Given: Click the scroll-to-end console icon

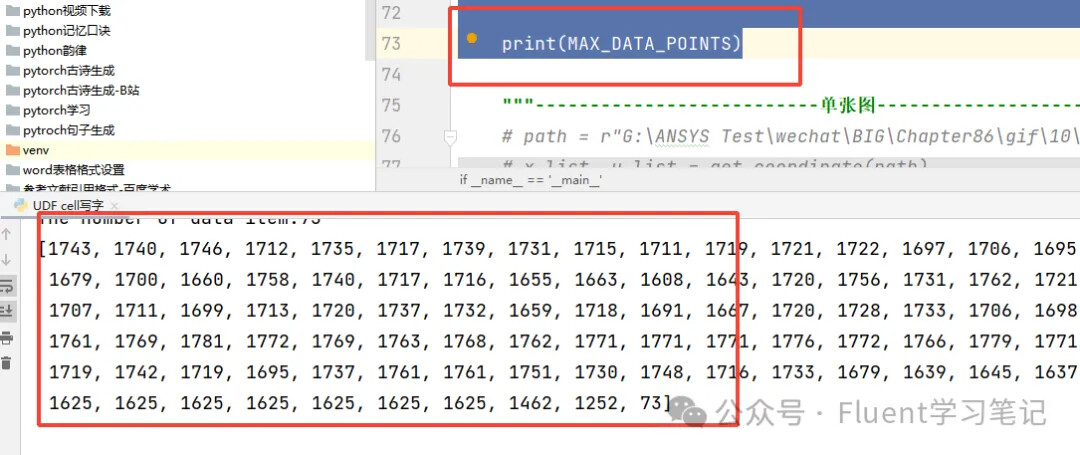Looking at the screenshot, I should coord(7,311).
